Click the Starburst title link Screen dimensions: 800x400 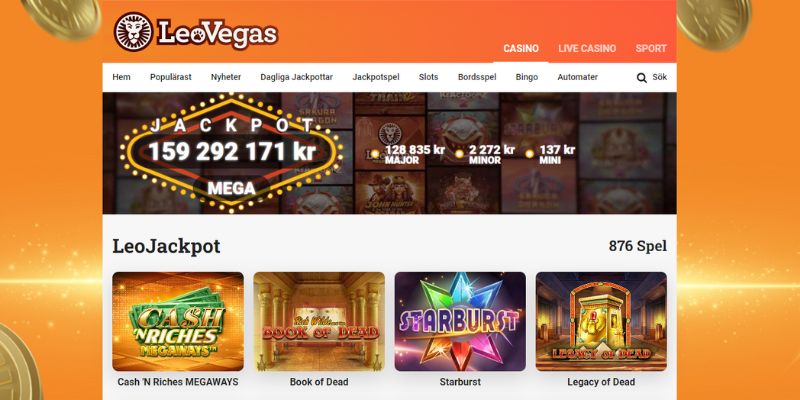pyautogui.click(x=460, y=382)
